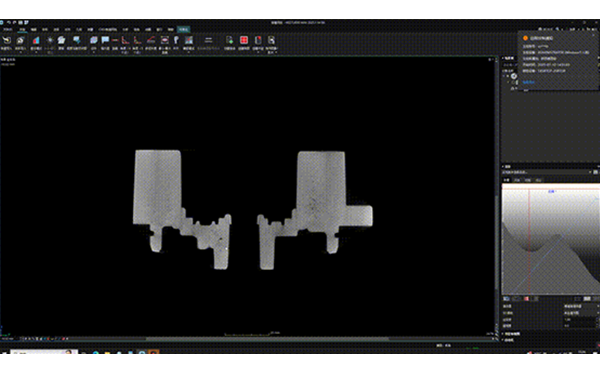Toggle the highlighted white button below histogram right

[x=587, y=299]
